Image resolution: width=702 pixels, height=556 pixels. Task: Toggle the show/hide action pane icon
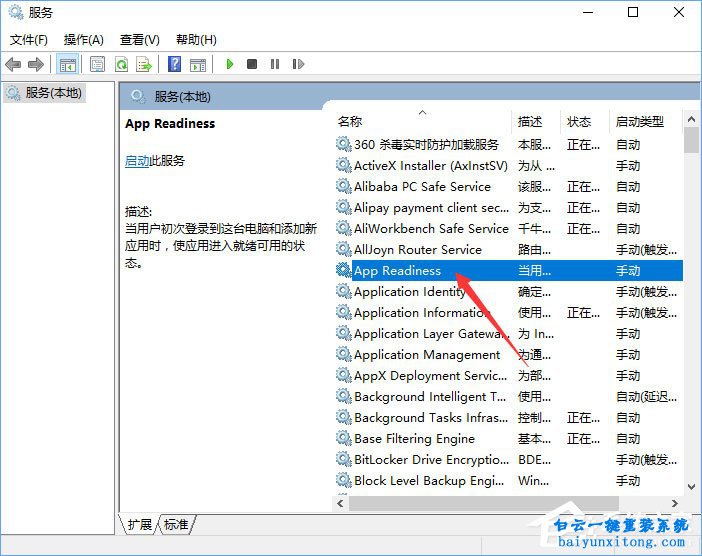pyautogui.click(x=198, y=64)
